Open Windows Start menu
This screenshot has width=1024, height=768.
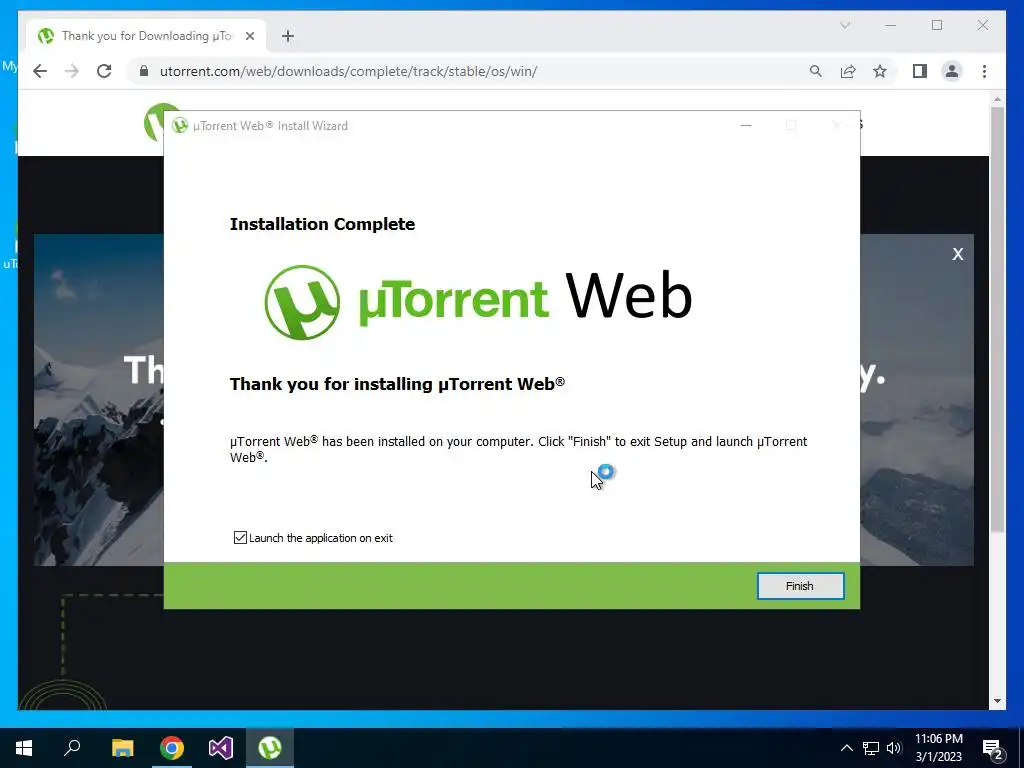[24, 748]
